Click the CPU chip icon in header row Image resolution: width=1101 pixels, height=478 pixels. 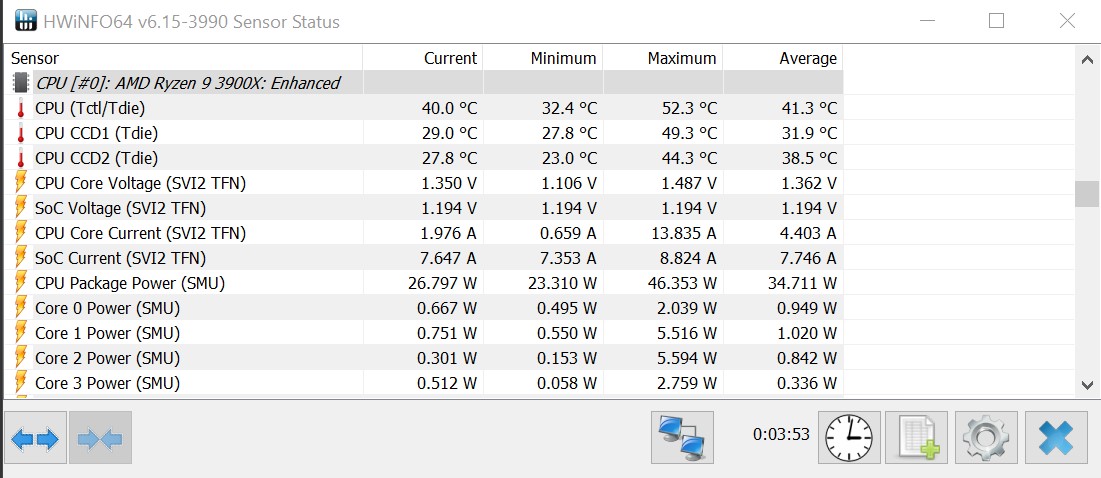[21, 83]
